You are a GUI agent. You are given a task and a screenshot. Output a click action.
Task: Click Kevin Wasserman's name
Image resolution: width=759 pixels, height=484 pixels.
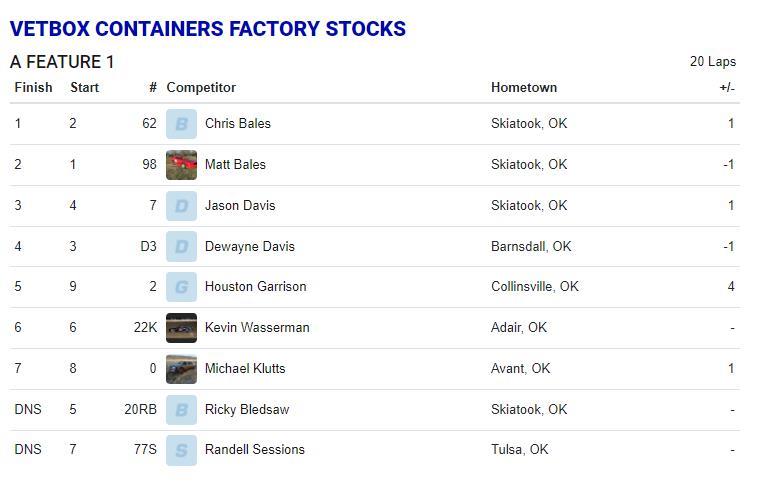coord(257,327)
